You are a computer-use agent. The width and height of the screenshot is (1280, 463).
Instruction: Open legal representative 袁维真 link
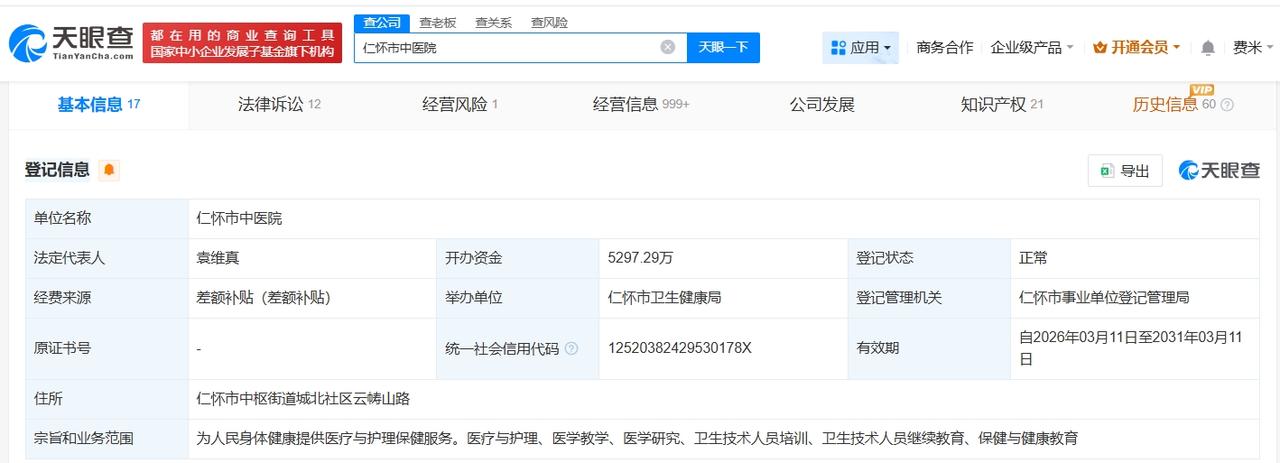(x=217, y=258)
